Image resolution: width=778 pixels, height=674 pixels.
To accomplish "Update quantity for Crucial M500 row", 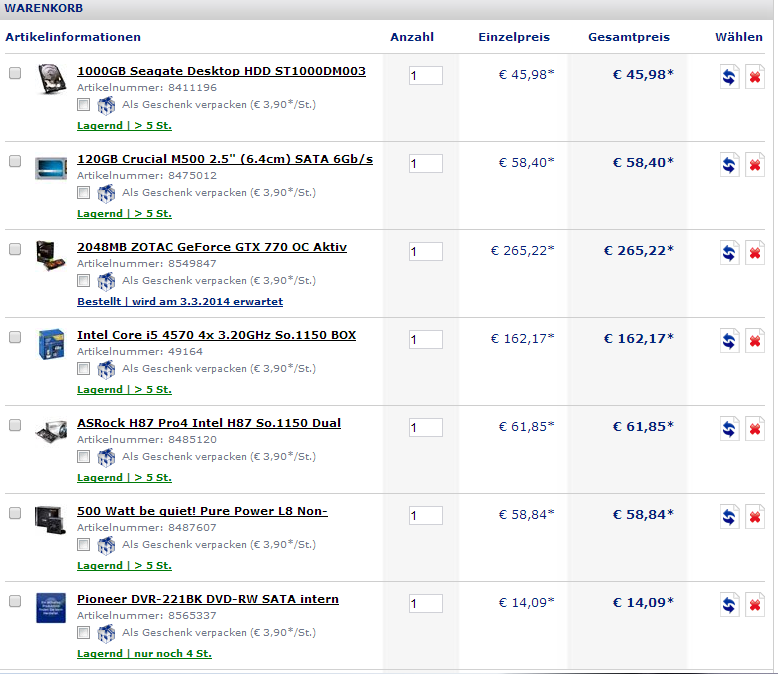I will tap(729, 165).
